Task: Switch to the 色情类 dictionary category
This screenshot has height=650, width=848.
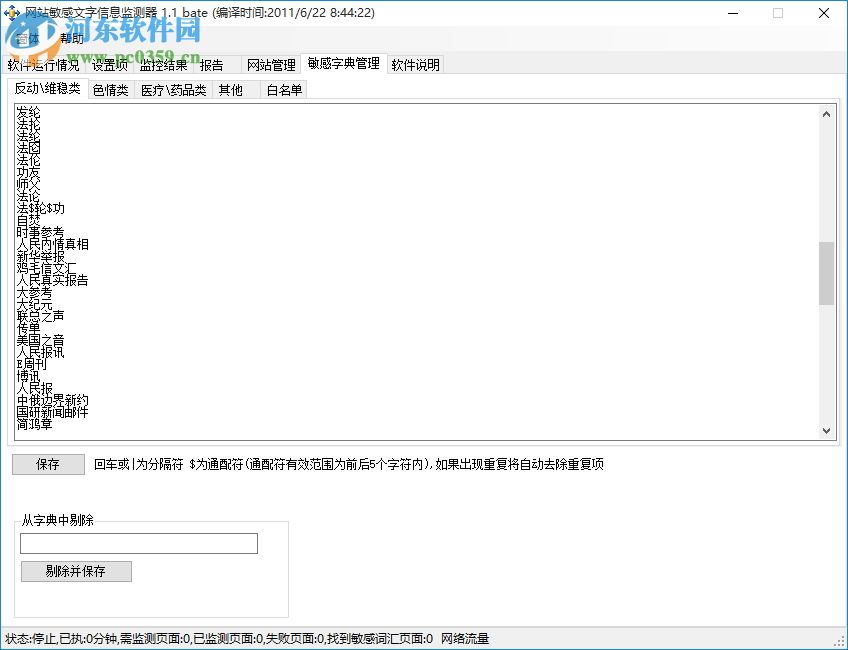Action: point(108,89)
